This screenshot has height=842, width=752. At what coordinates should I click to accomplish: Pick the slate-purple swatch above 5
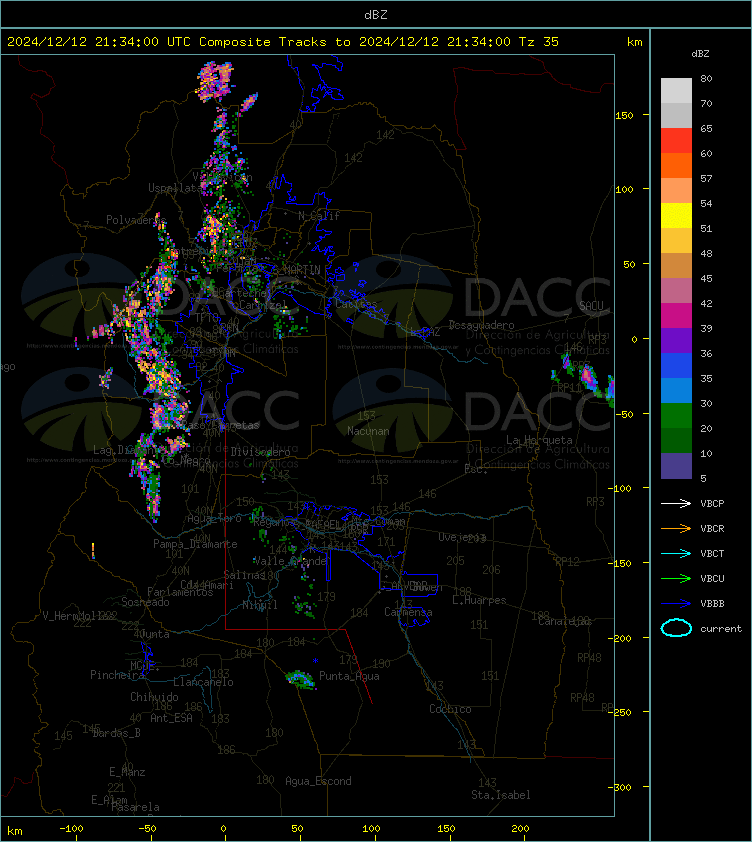(x=676, y=466)
